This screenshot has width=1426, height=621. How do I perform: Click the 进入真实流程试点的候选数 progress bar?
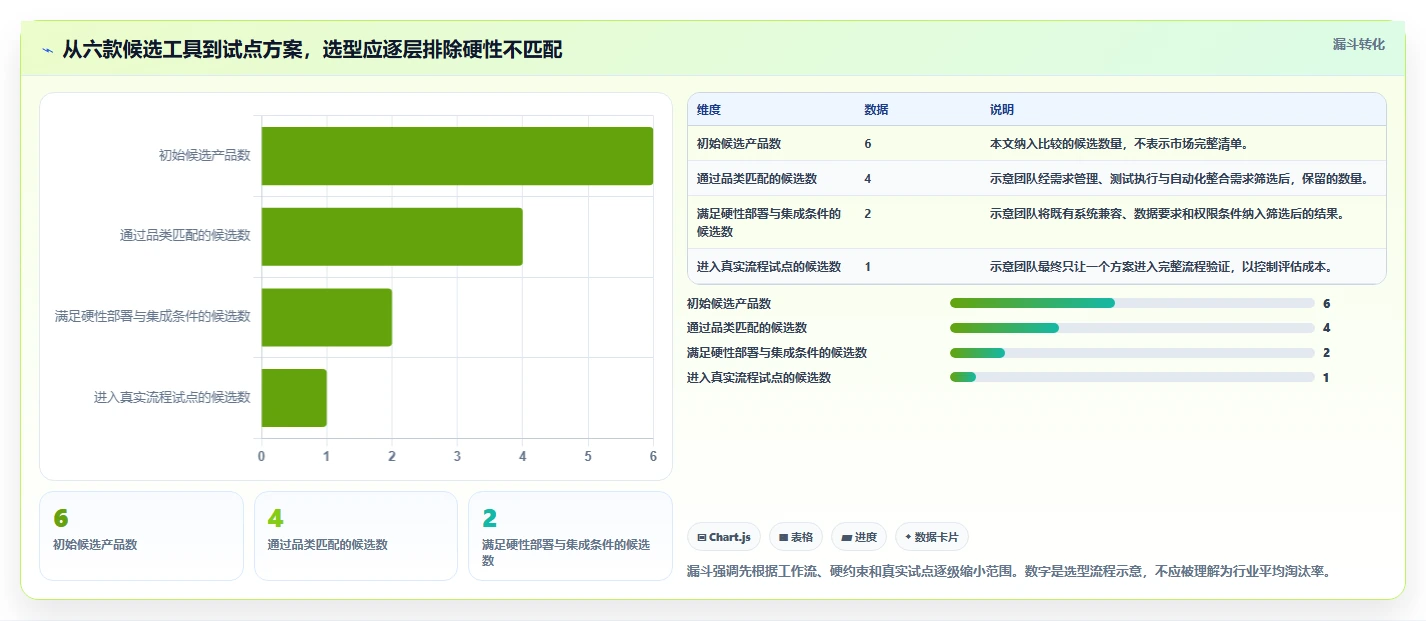click(1132, 377)
